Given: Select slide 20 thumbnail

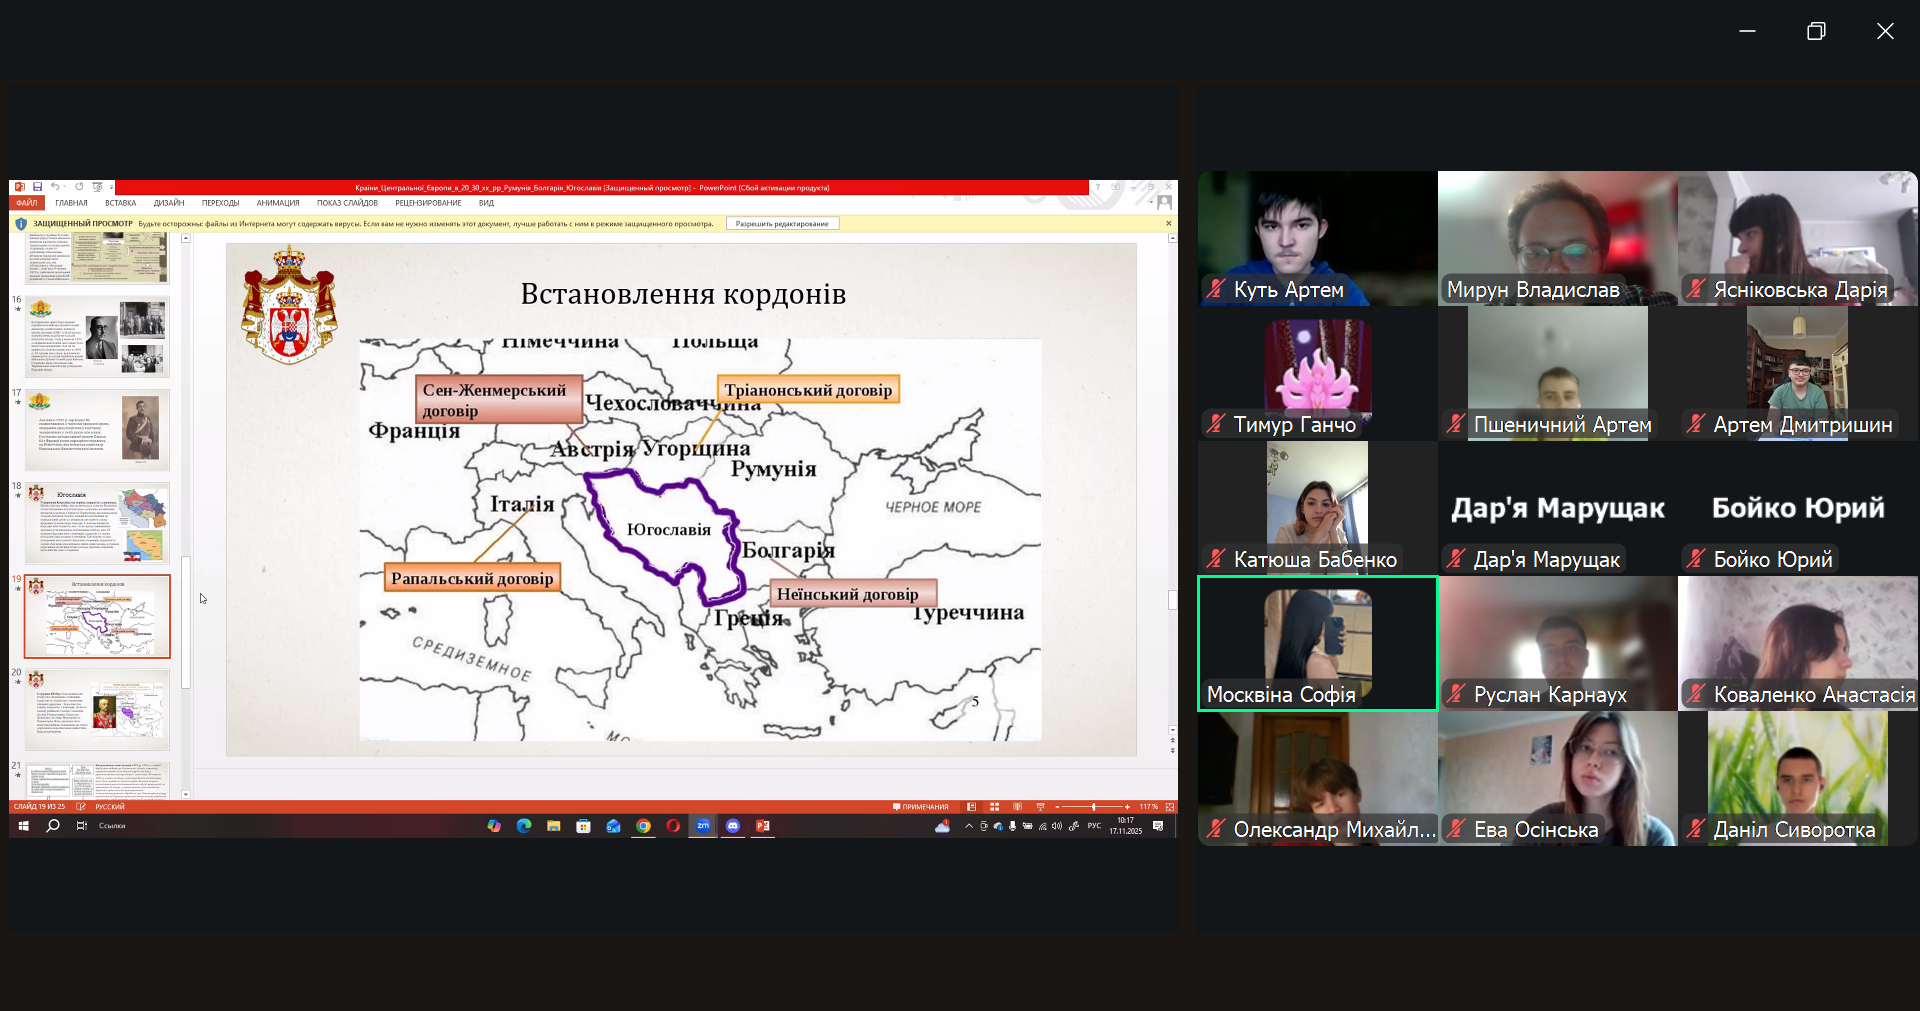Looking at the screenshot, I should [x=97, y=711].
